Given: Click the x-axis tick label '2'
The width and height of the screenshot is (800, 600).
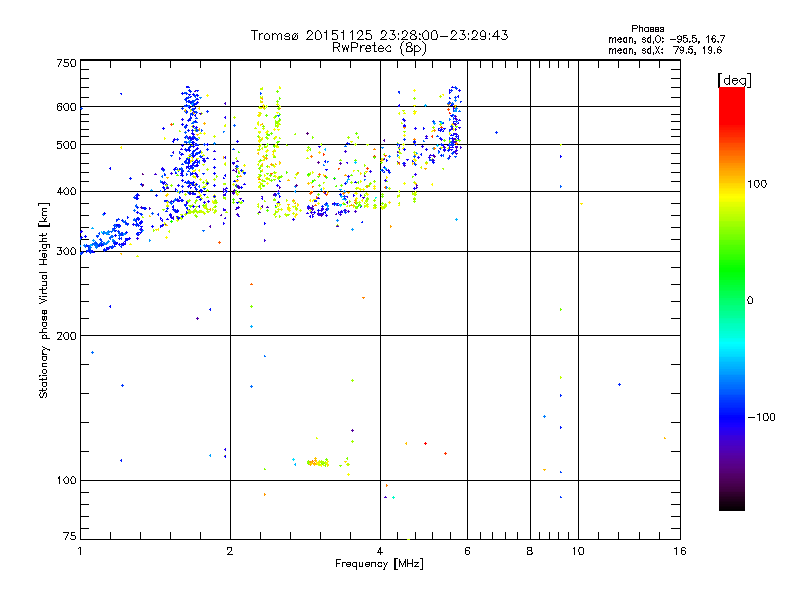Looking at the screenshot, I should click(x=230, y=551).
